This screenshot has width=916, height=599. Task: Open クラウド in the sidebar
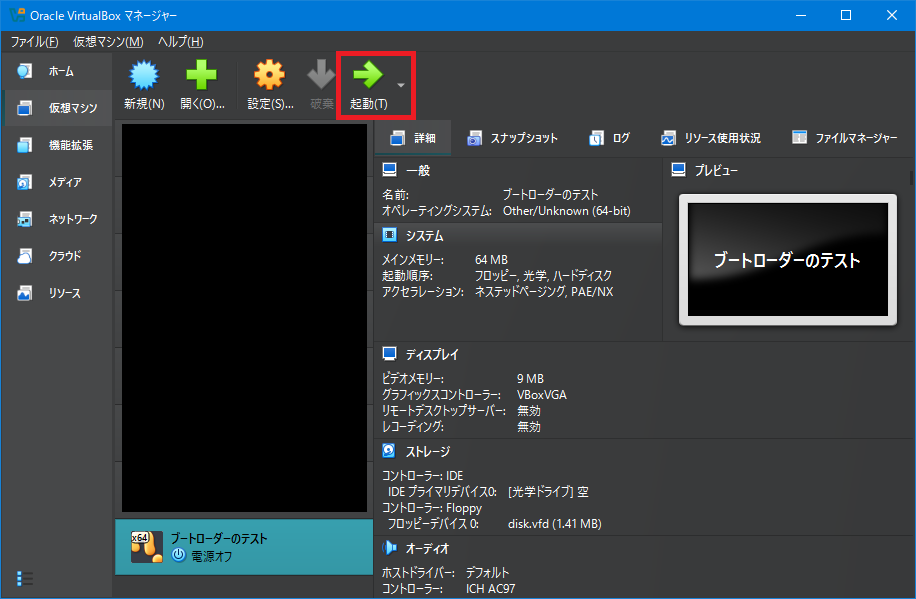pyautogui.click(x=57, y=256)
